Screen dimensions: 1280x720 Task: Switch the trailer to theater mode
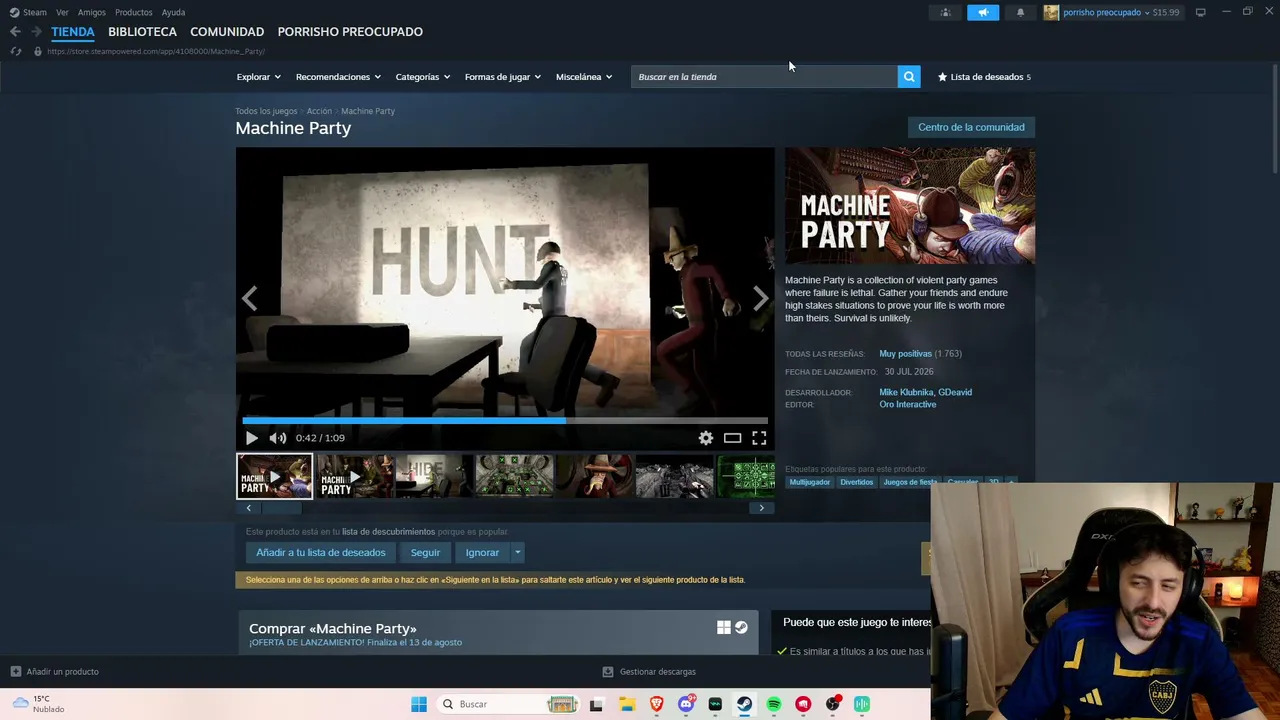pos(733,438)
